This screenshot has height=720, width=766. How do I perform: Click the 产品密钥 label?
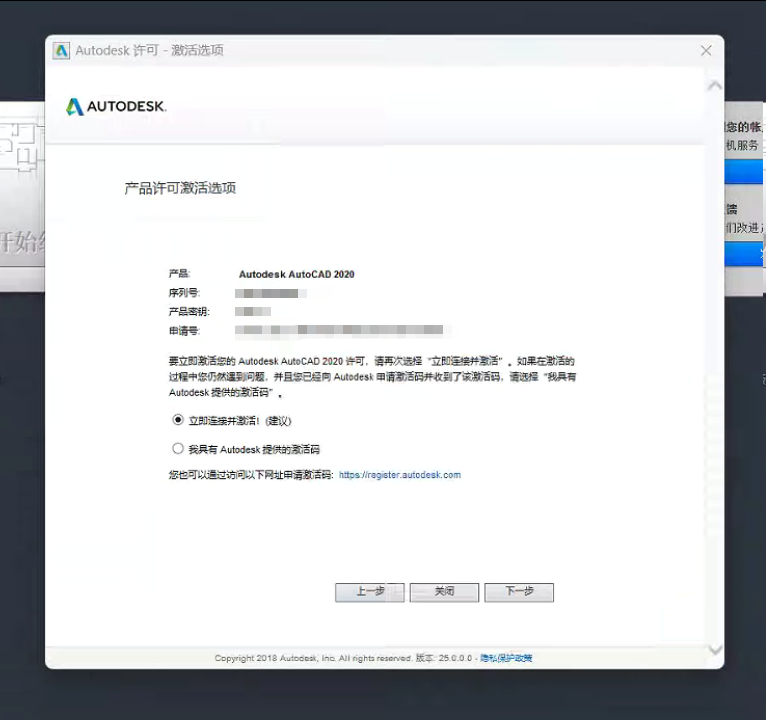point(189,311)
